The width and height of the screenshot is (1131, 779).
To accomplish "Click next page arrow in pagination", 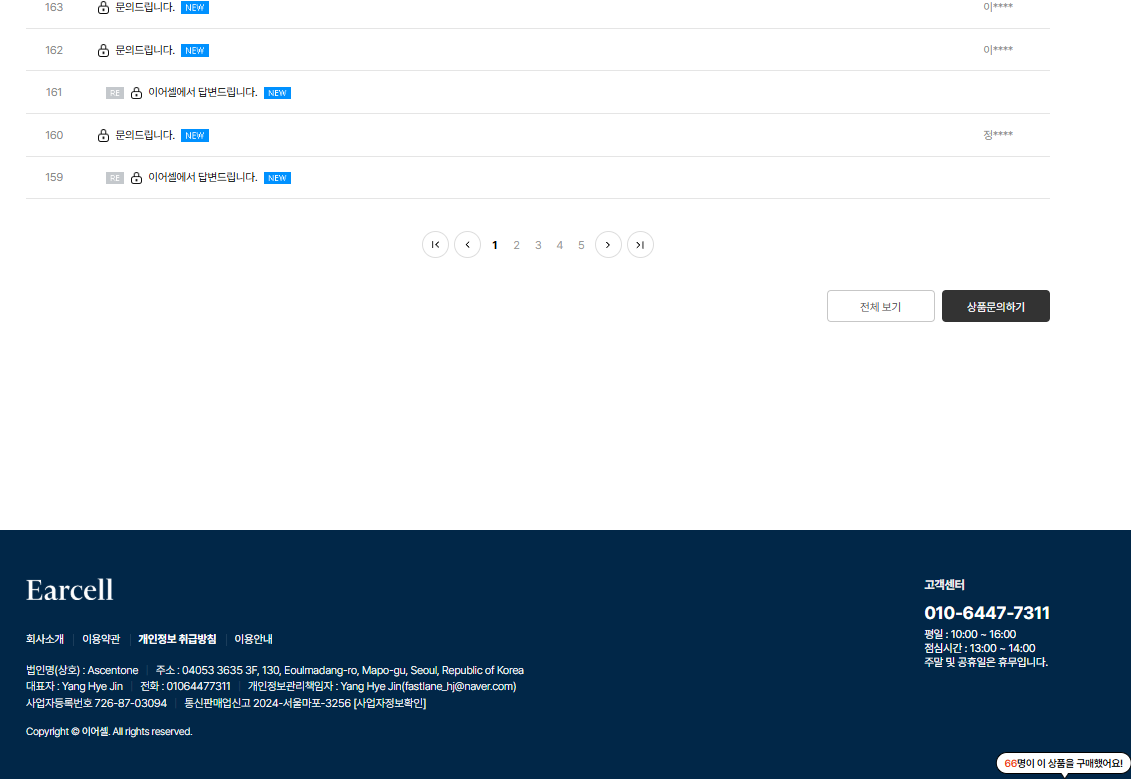I will 608,245.
